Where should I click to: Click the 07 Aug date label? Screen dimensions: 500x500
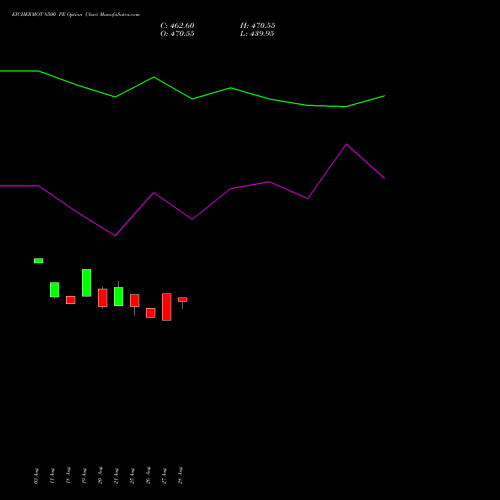[36, 476]
